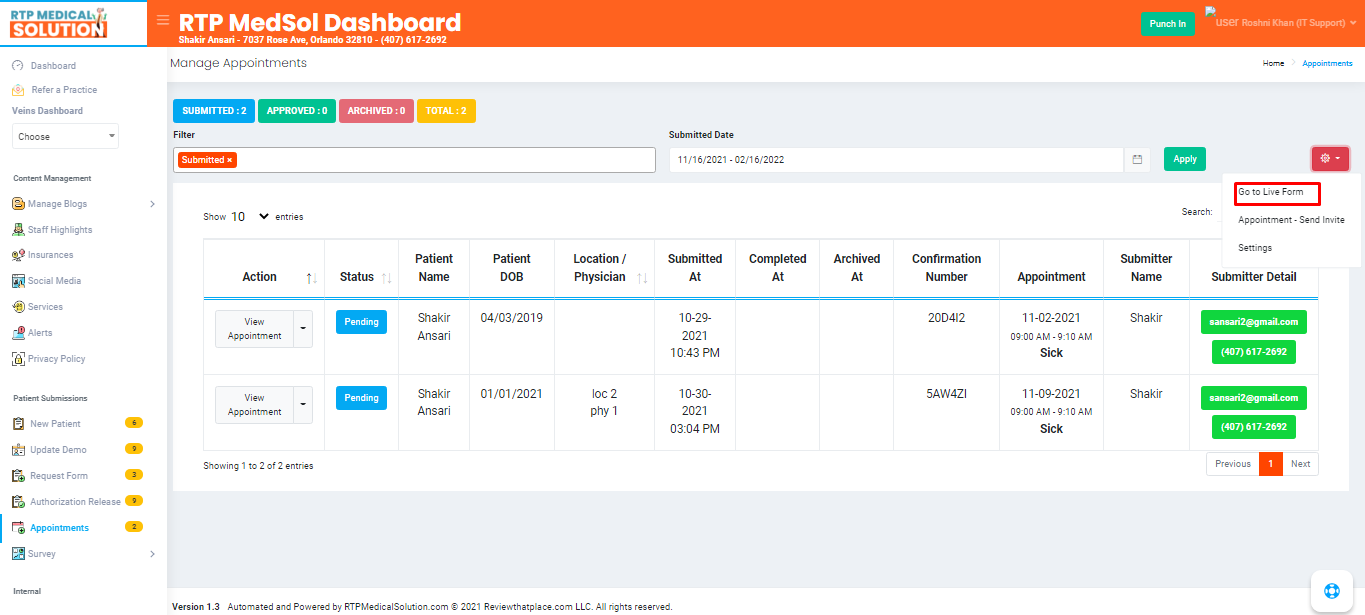Switch to the Archived : 0 tab
1365x615 pixels.
coord(376,111)
